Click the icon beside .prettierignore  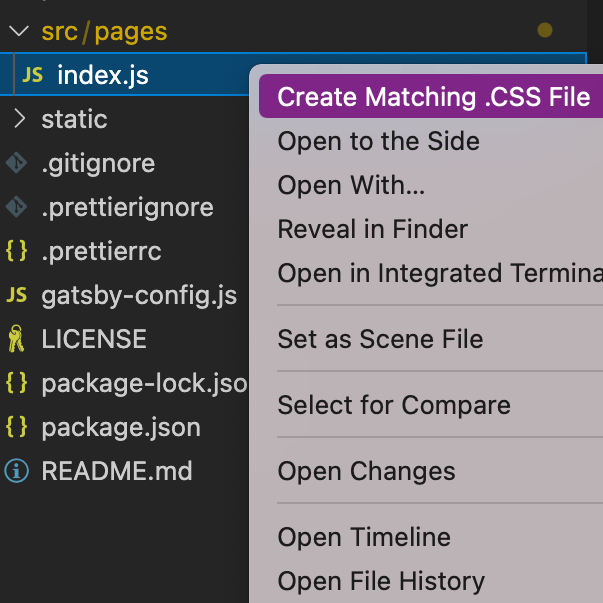pos(16,207)
